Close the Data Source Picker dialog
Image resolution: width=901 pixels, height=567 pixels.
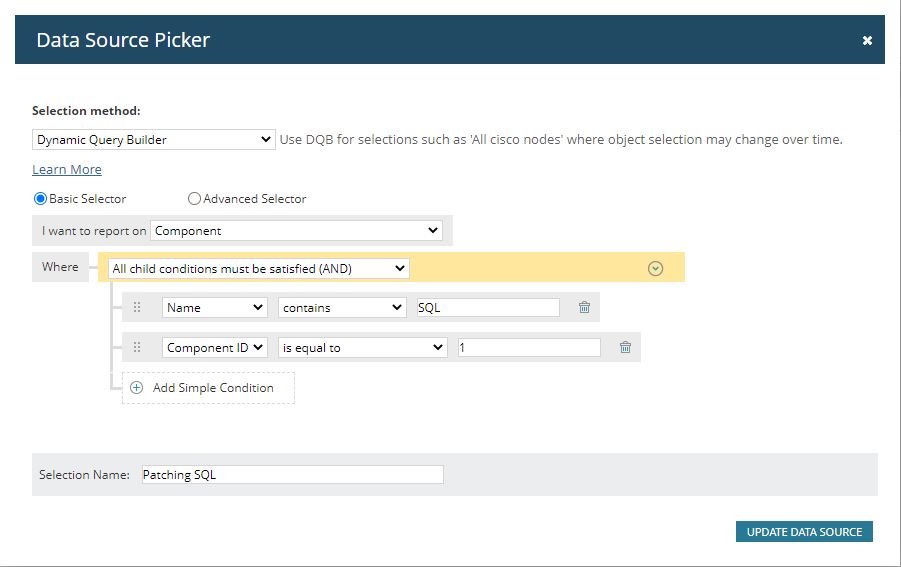click(867, 40)
